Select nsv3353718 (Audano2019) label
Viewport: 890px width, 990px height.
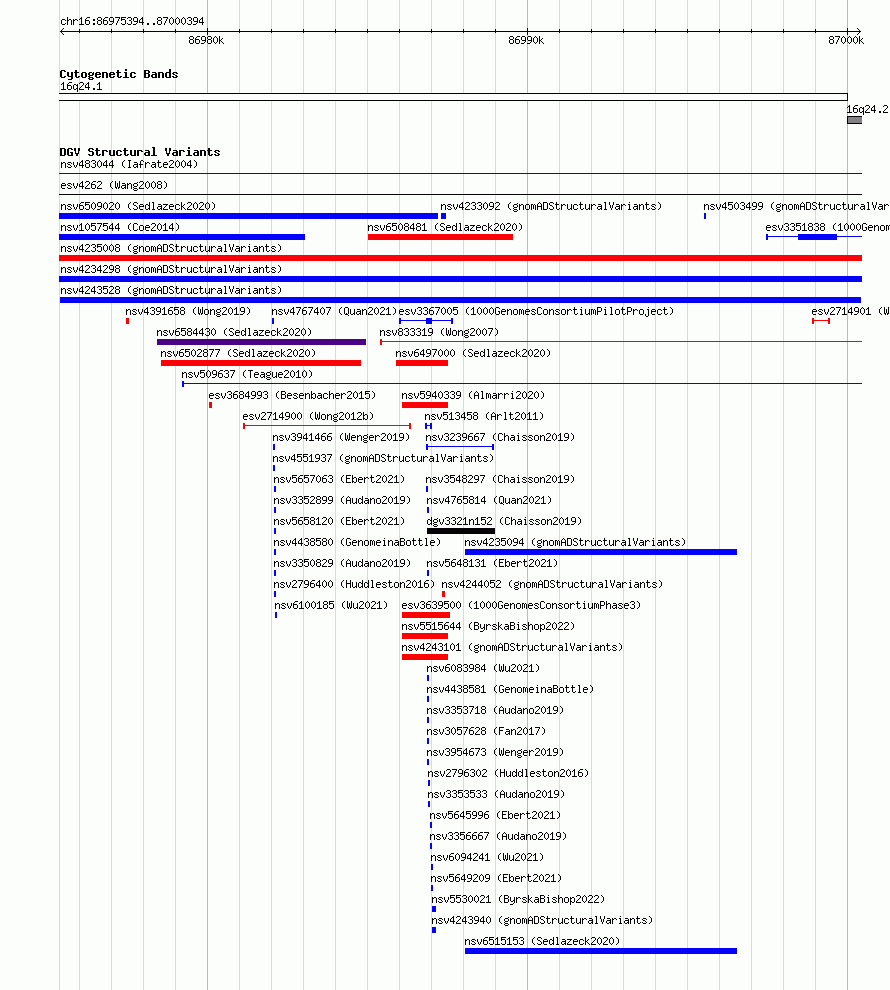coord(495,710)
